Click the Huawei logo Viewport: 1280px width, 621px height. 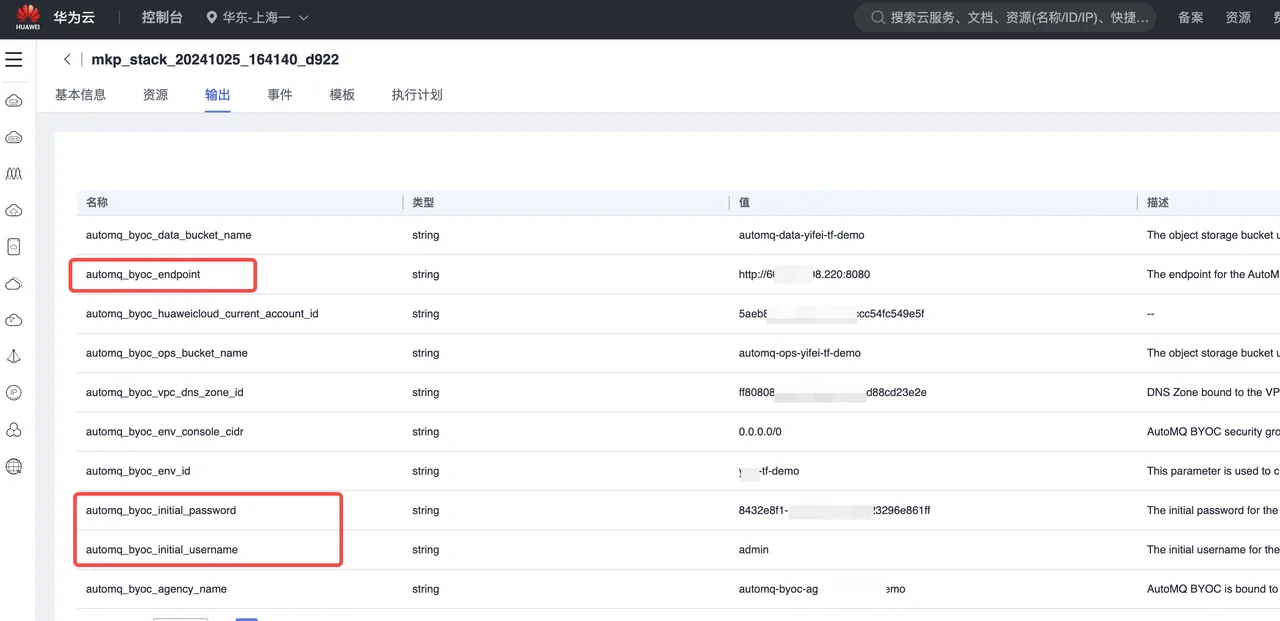[28, 18]
